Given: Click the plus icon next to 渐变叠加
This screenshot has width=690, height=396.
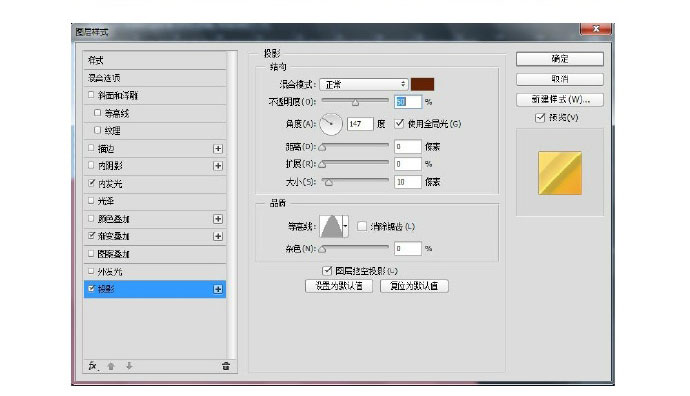Looking at the screenshot, I should click(x=218, y=236).
